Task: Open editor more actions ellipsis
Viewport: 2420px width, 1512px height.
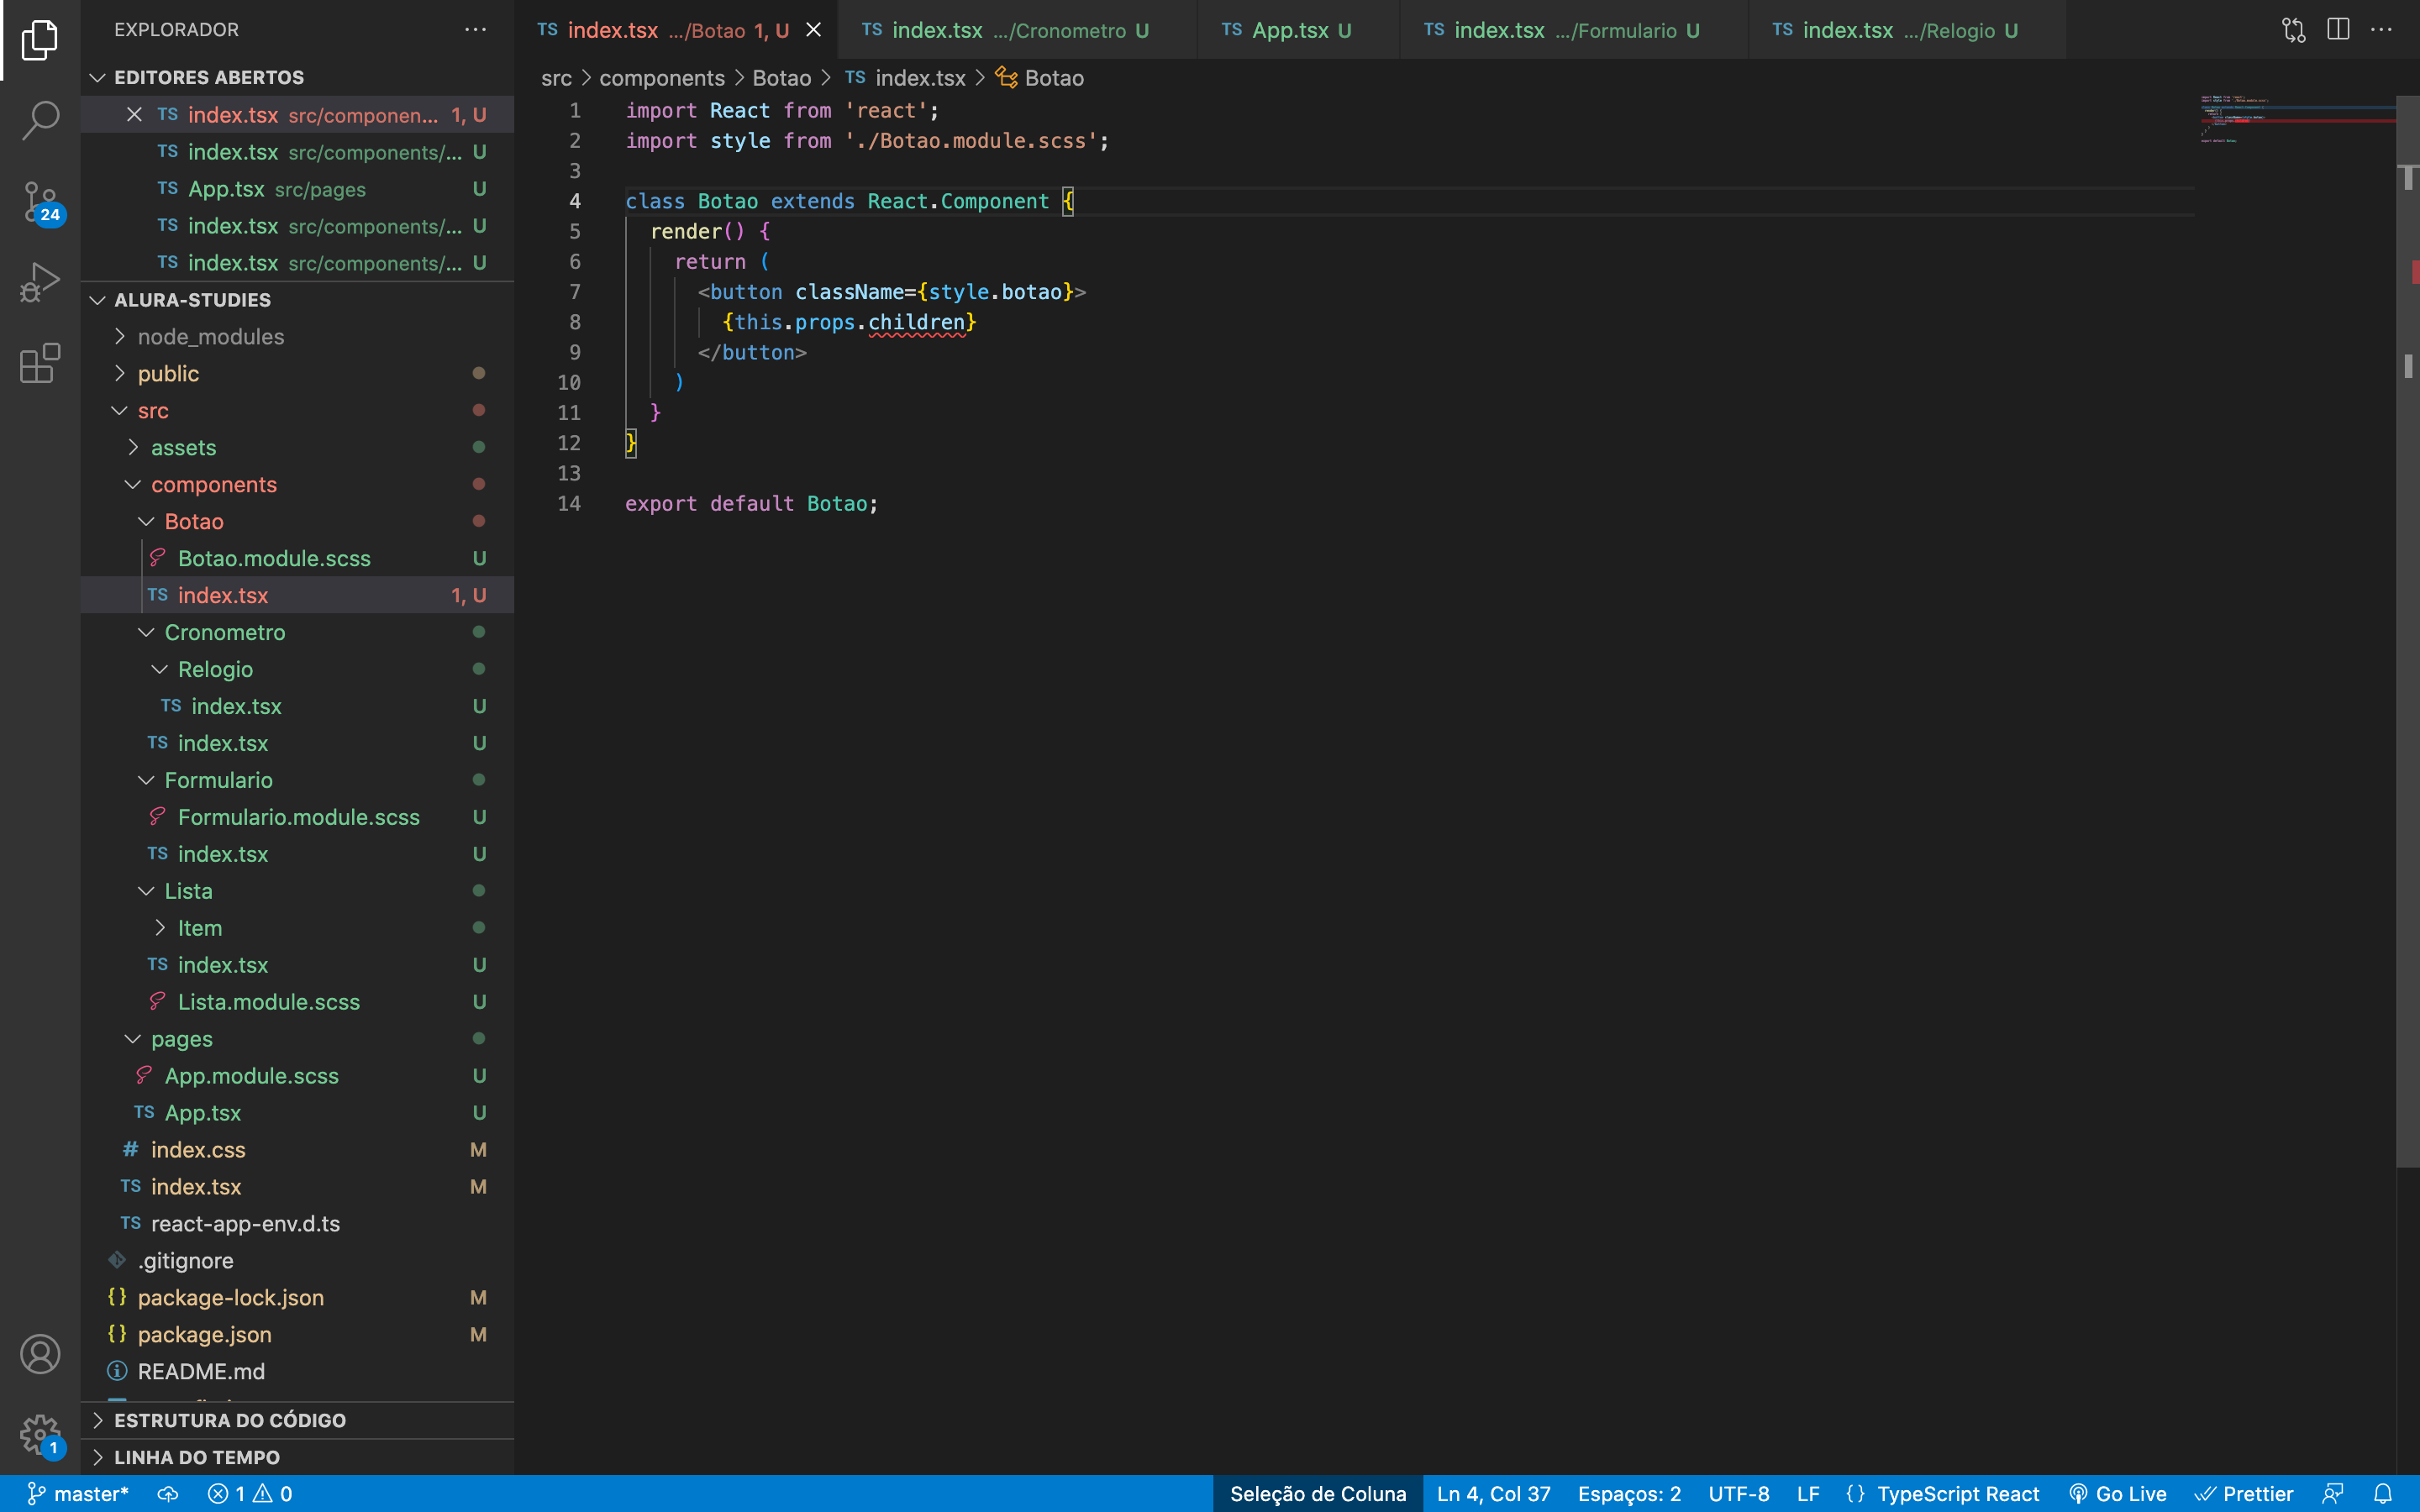Action: pyautogui.click(x=2382, y=30)
